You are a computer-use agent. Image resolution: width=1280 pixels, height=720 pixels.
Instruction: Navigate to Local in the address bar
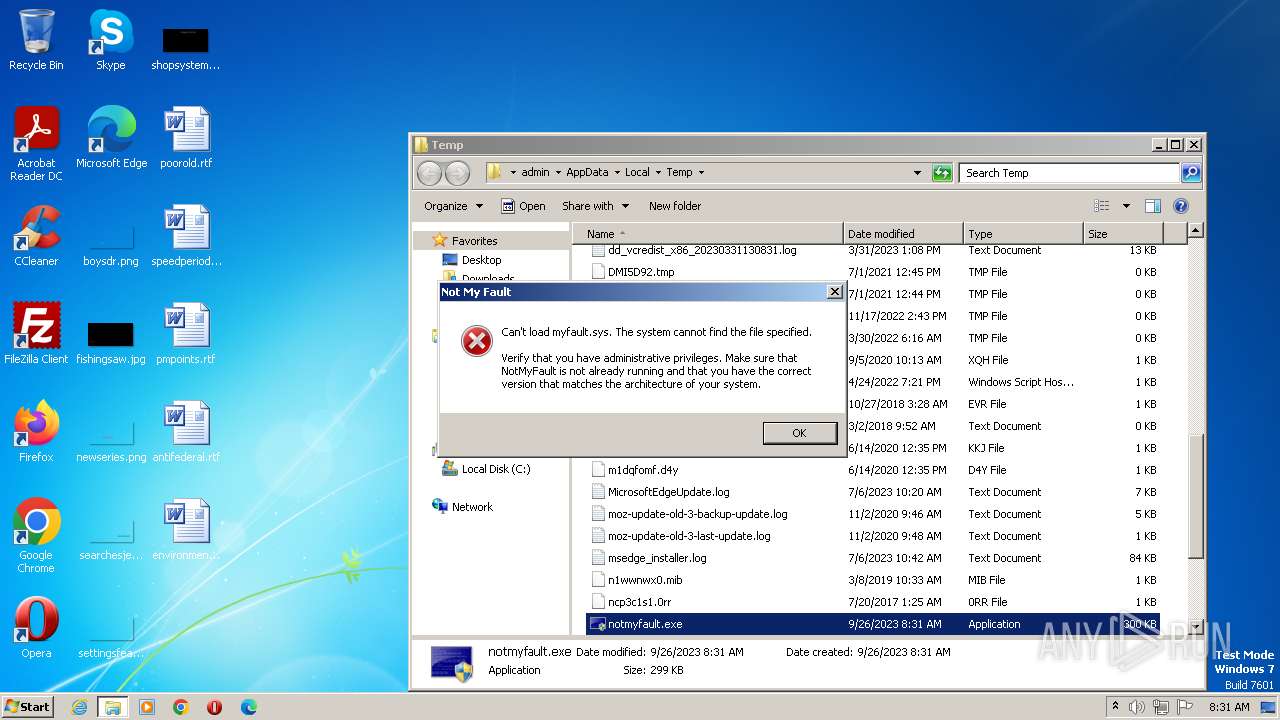(x=637, y=172)
